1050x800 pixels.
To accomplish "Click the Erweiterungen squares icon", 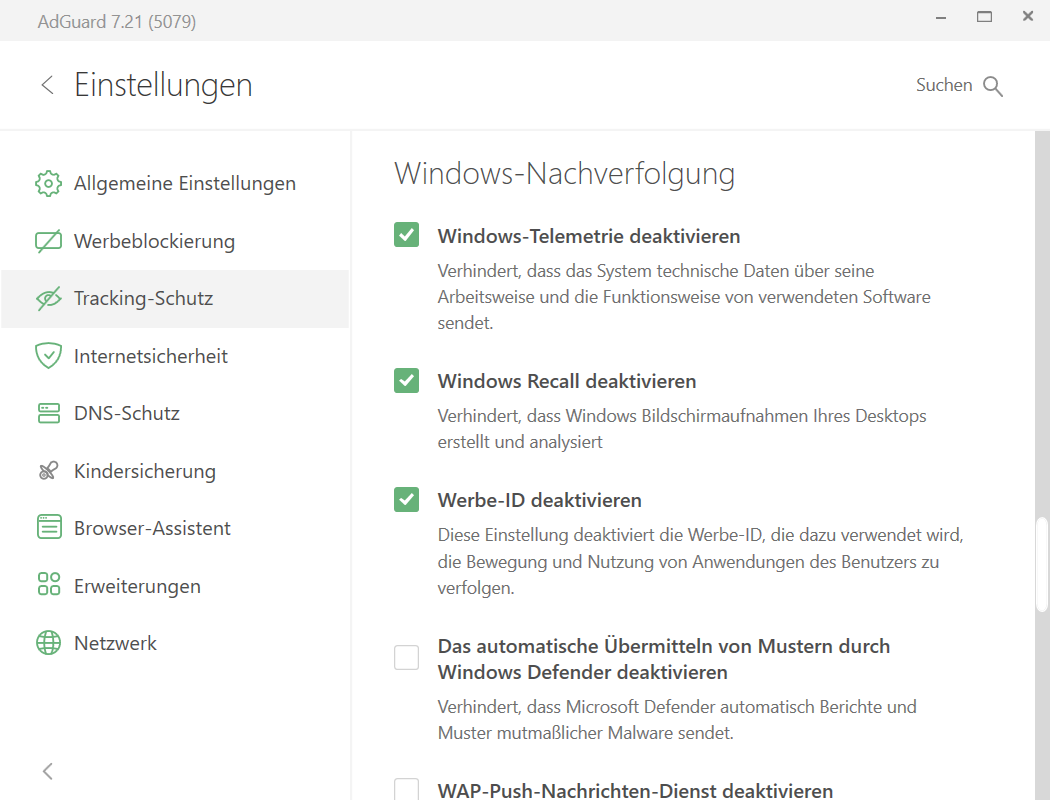I will pyautogui.click(x=48, y=584).
